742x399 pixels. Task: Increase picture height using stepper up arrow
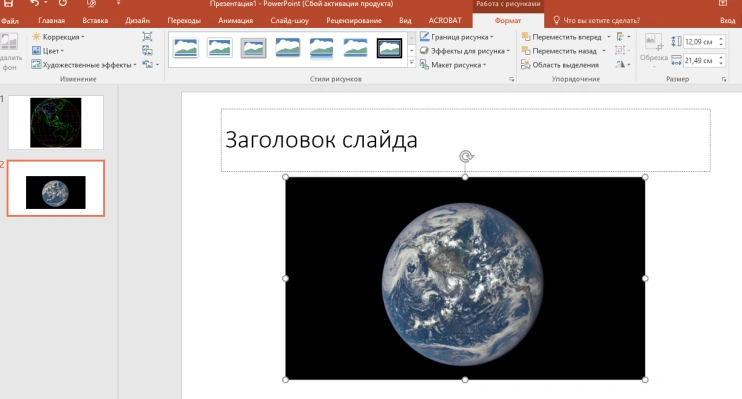pos(721,39)
